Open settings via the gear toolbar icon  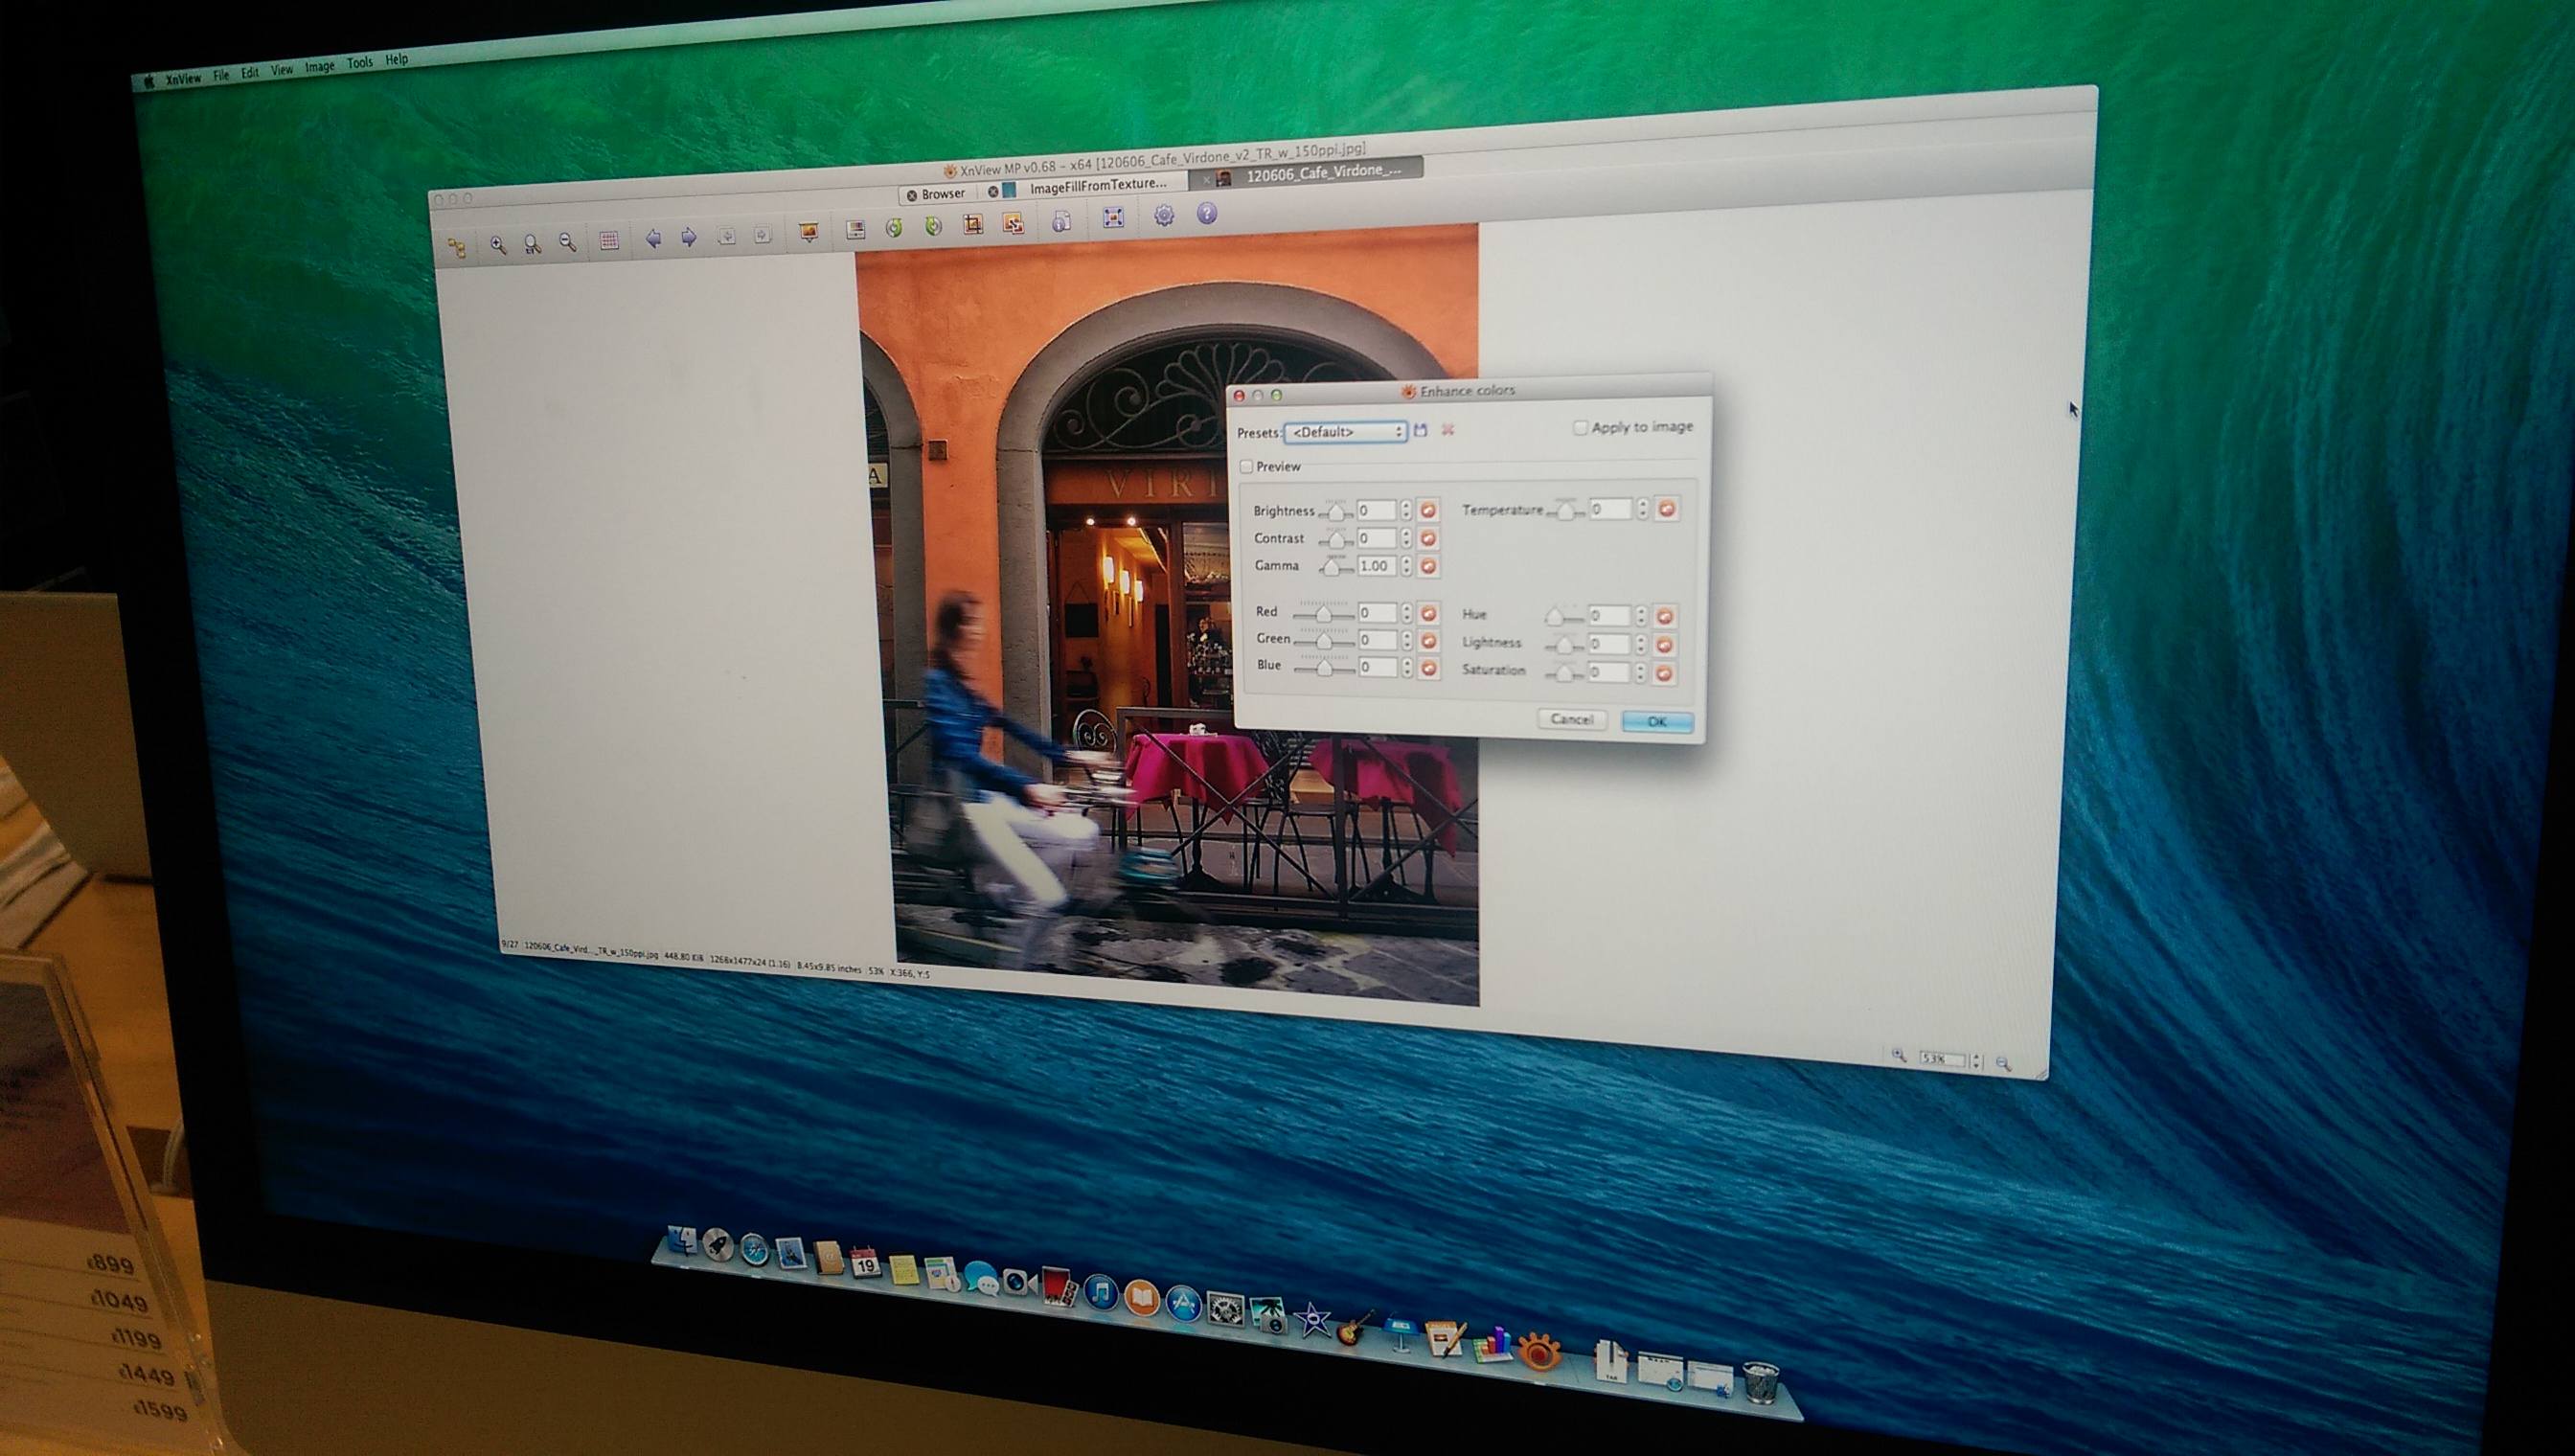click(1163, 215)
